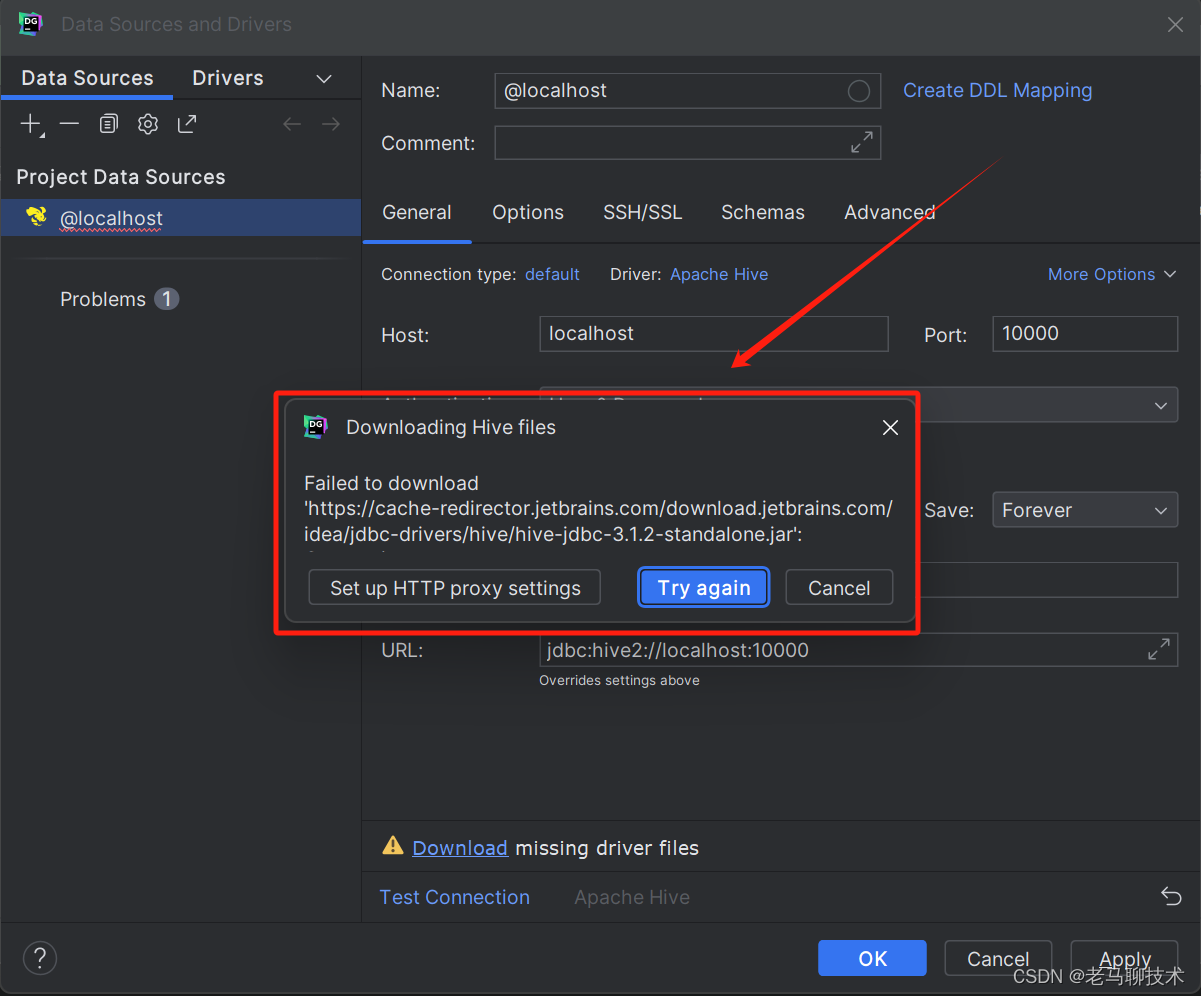The image size is (1201, 996).
Task: Click the Project Data Sources heading
Action: tap(121, 177)
